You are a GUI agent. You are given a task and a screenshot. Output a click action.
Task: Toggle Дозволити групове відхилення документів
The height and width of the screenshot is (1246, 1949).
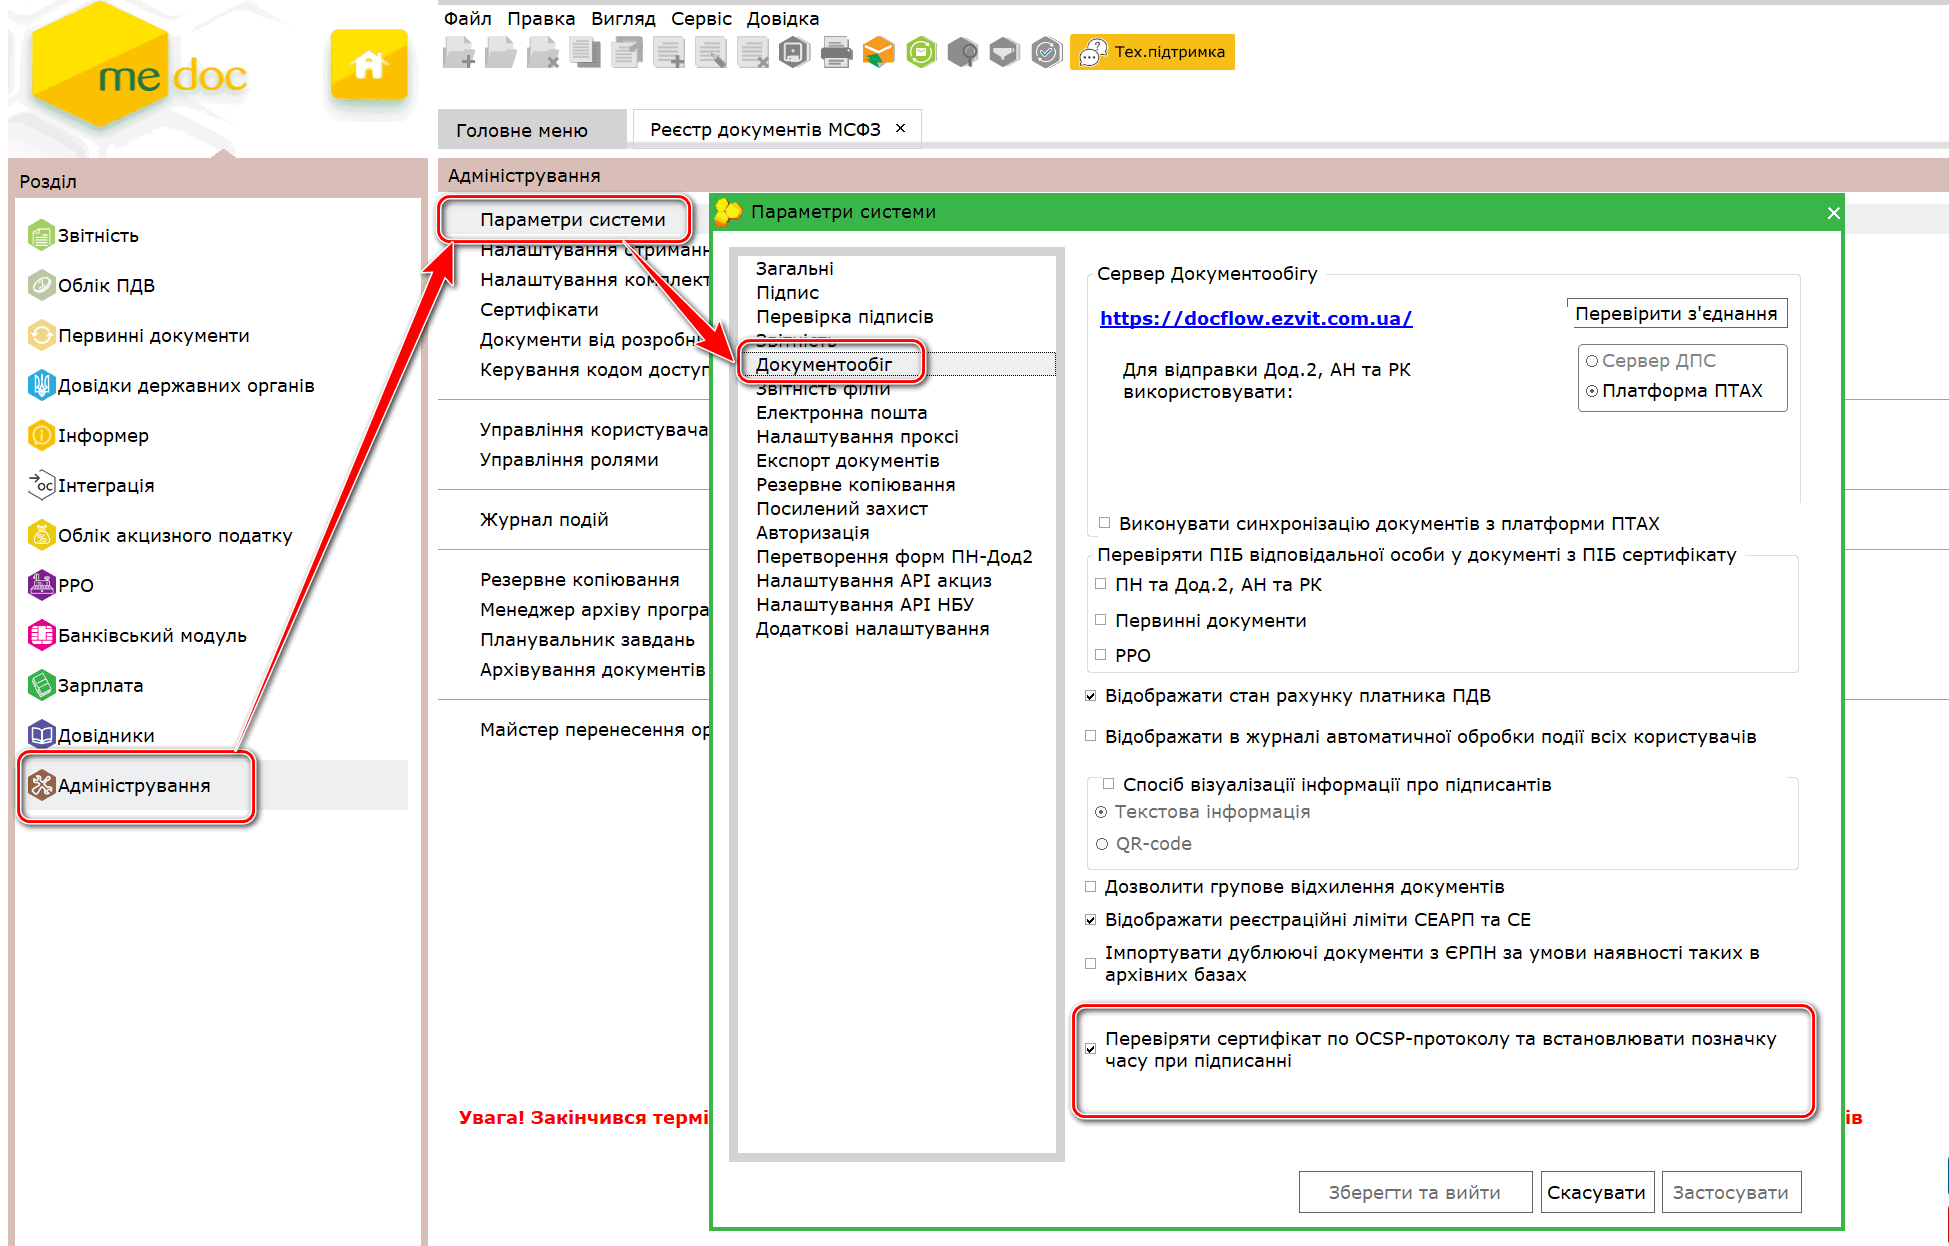coord(1091,887)
